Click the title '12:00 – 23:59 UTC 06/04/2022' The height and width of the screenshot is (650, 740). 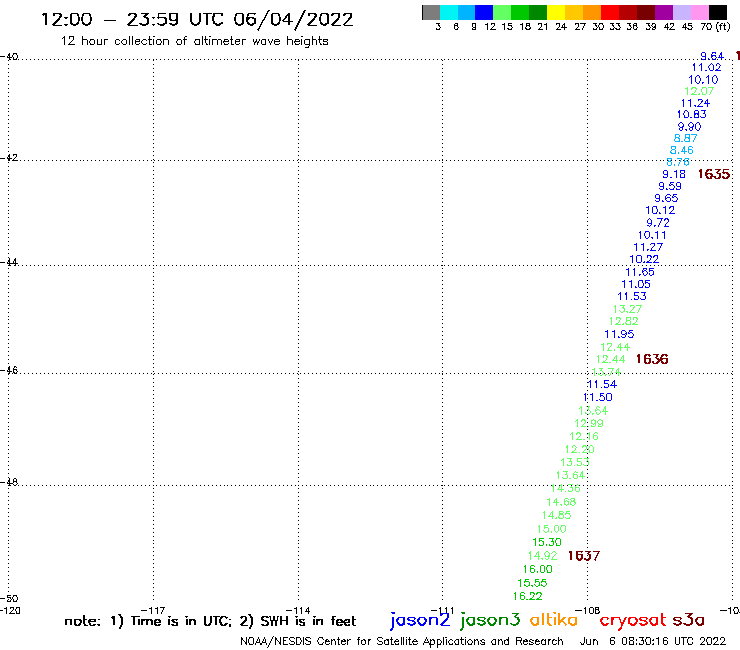pos(197,19)
